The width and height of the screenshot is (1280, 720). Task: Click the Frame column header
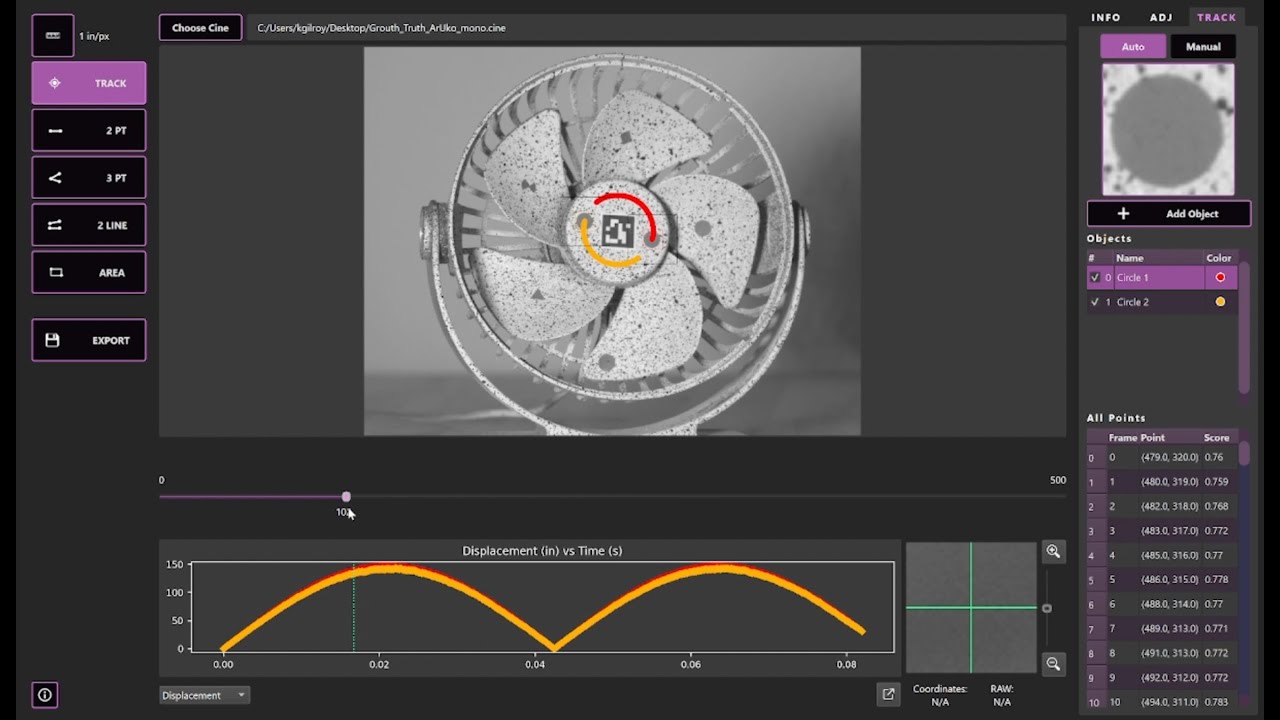(x=1122, y=438)
